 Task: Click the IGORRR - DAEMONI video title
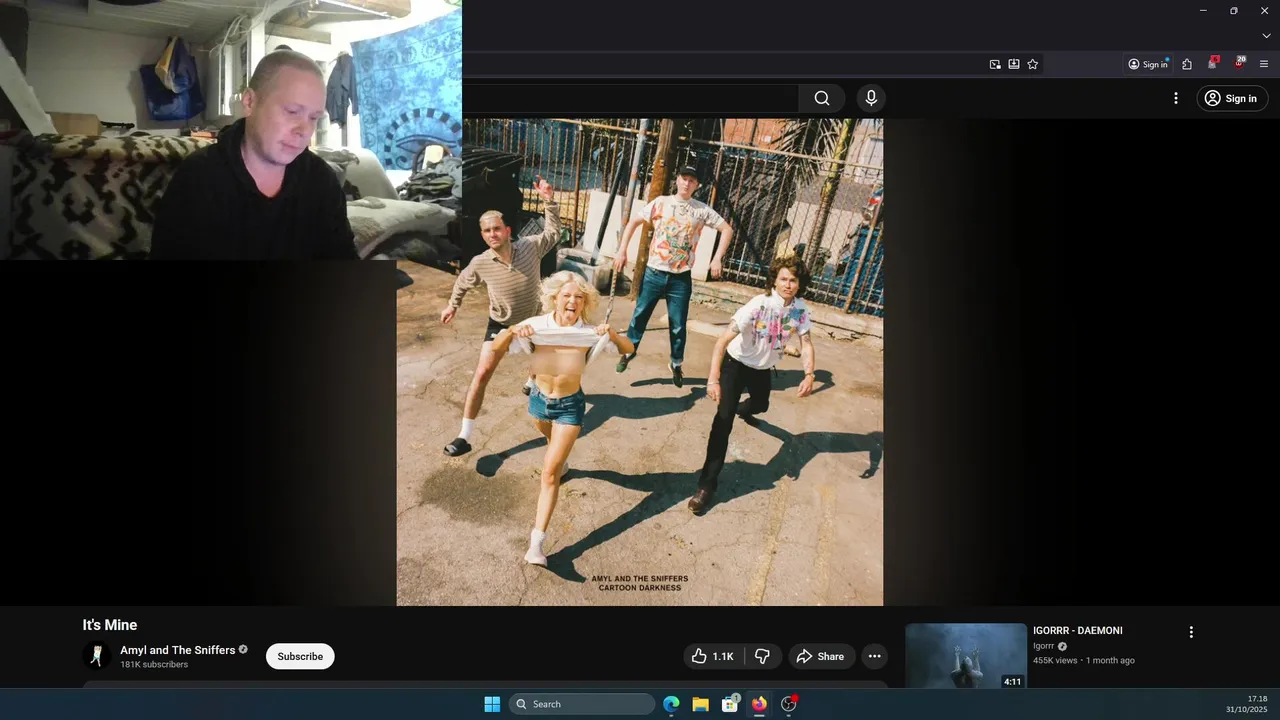1078,631
